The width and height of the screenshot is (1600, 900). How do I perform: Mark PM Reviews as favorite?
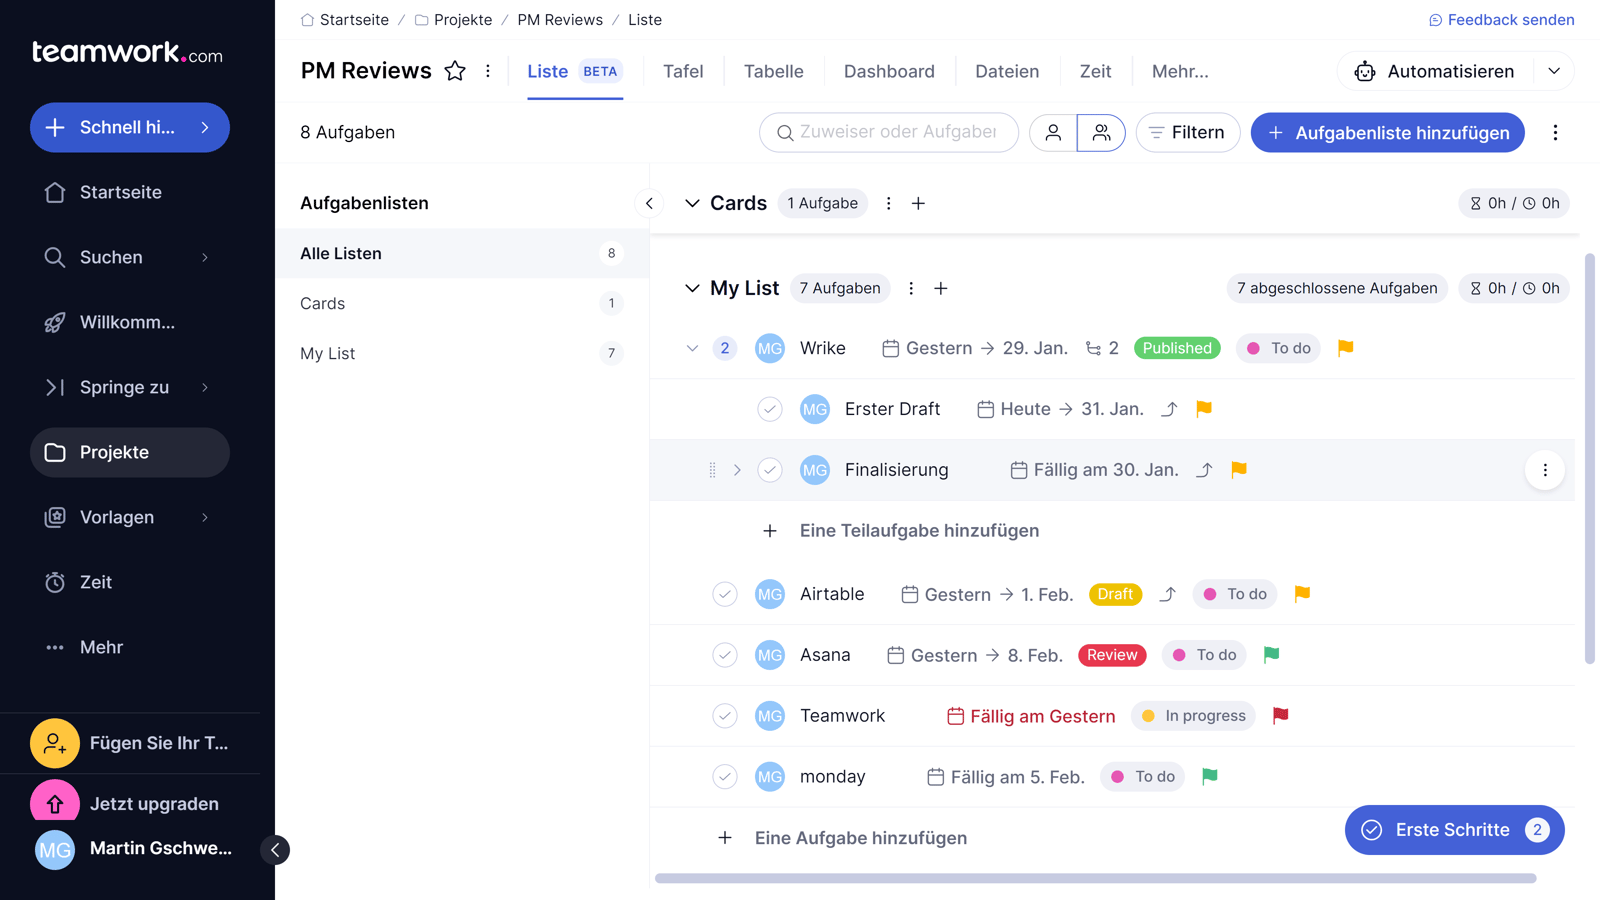pos(455,70)
